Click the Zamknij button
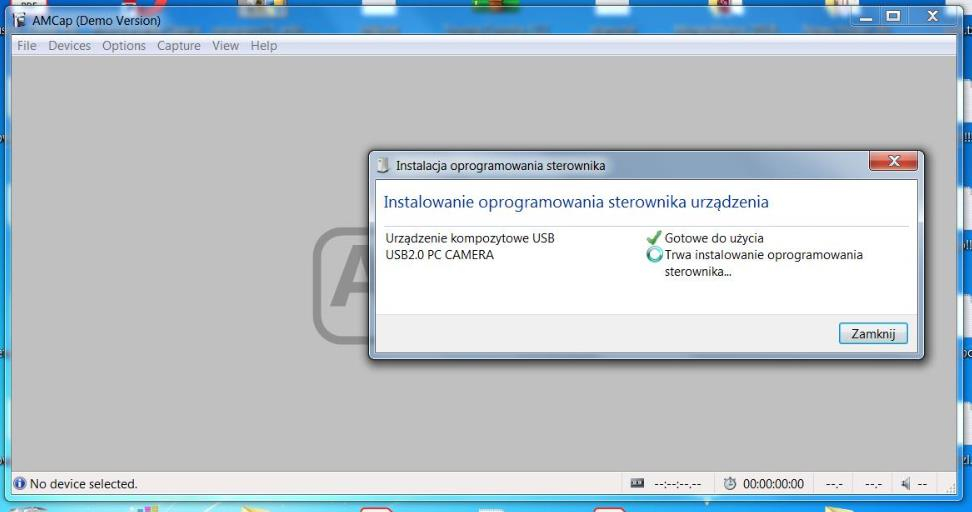This screenshot has height=512, width=972. point(873,333)
